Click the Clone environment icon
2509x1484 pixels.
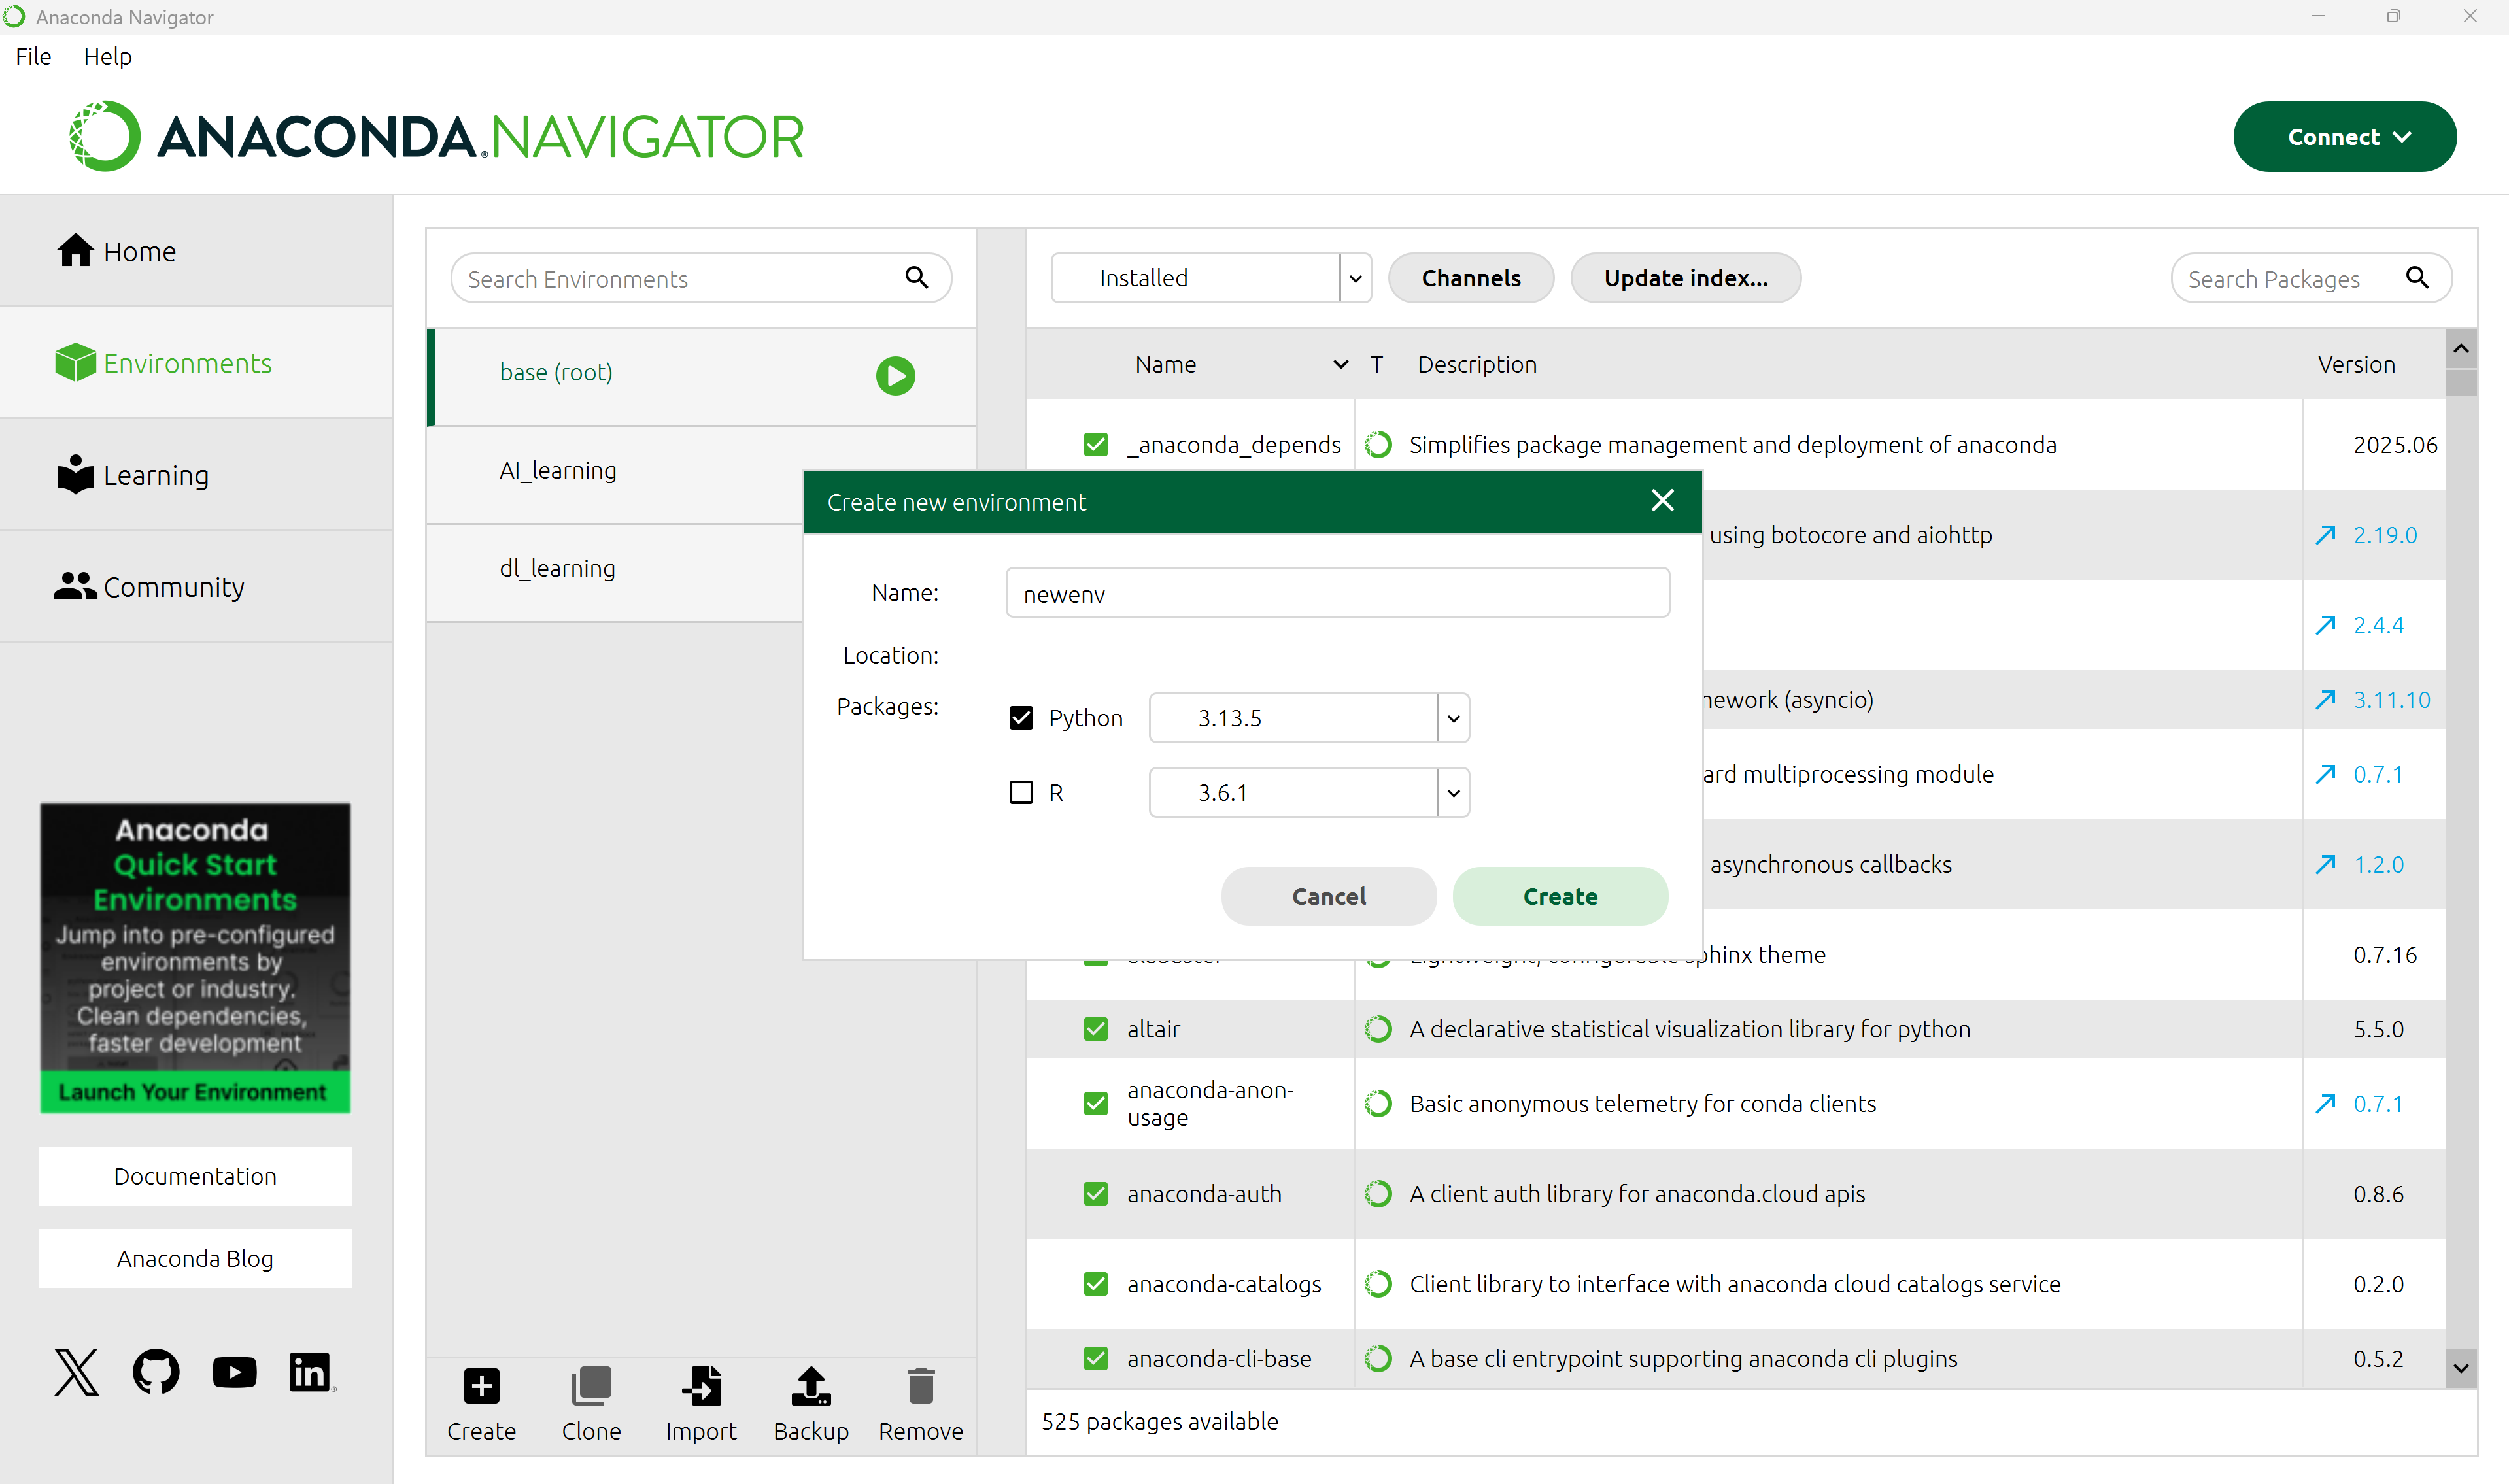pyautogui.click(x=591, y=1387)
